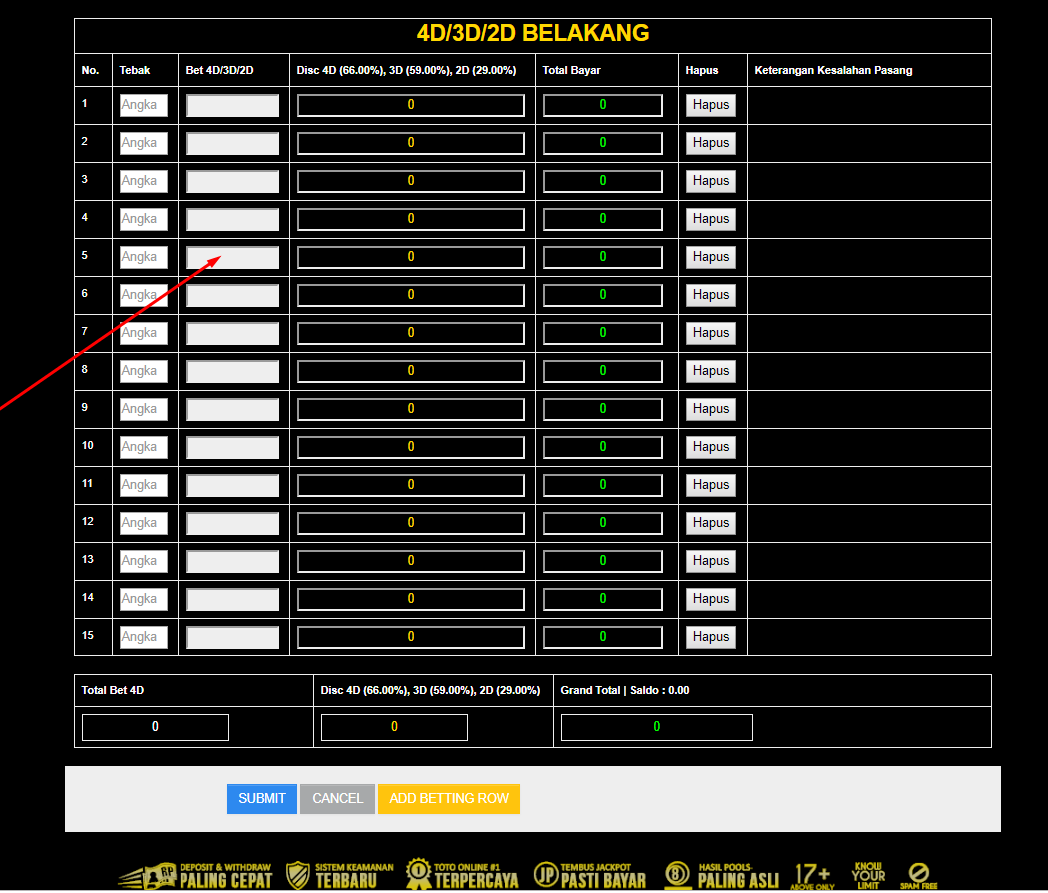Click the 17+ Above Only icon

[x=811, y=876]
